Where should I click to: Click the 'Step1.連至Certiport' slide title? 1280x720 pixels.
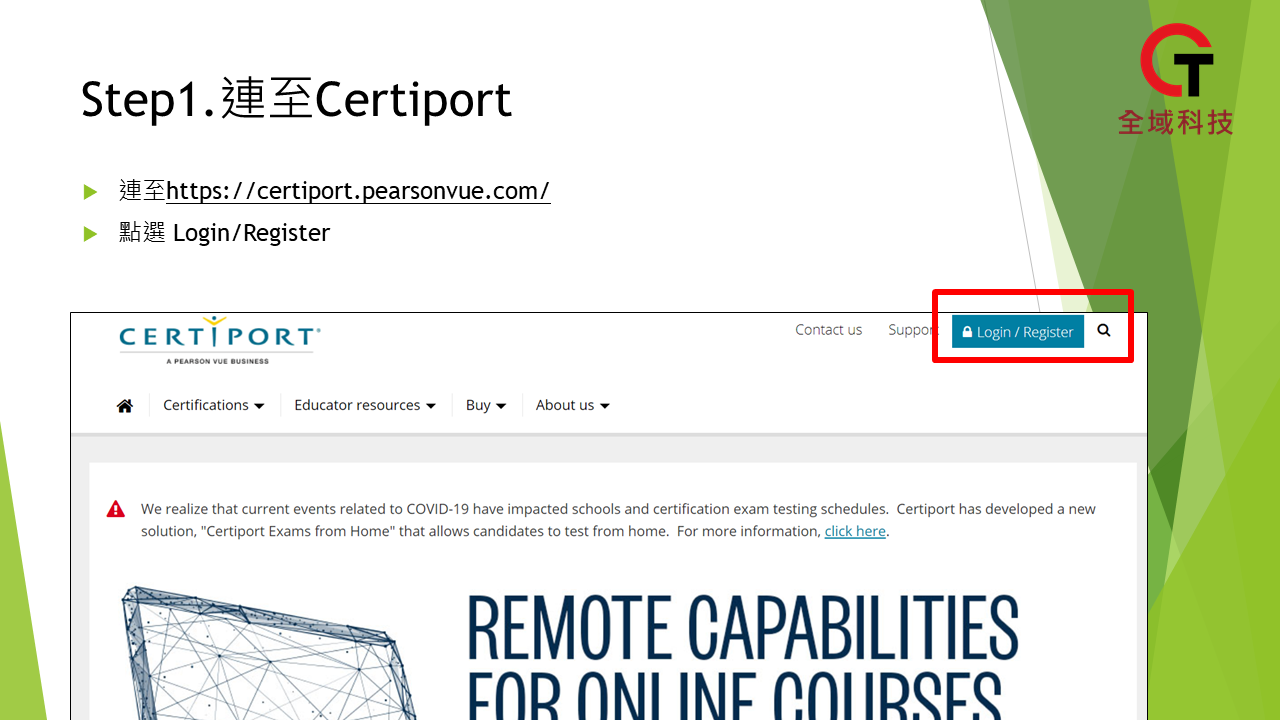[x=297, y=99]
